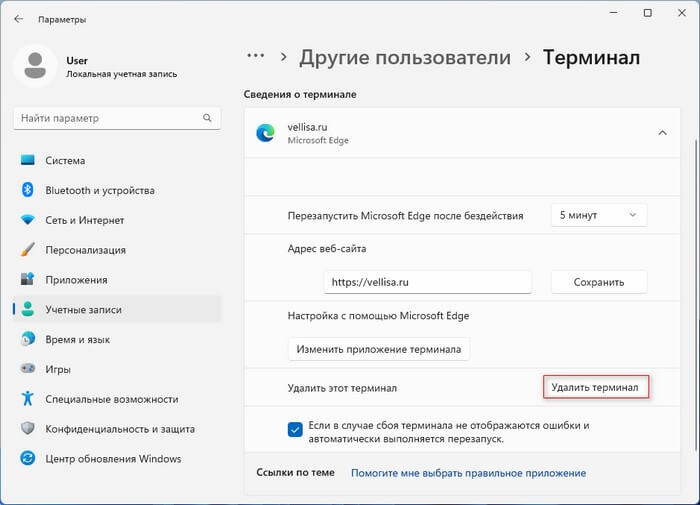Close the Параметры window
Viewport: 700px width, 505px height.
point(682,13)
